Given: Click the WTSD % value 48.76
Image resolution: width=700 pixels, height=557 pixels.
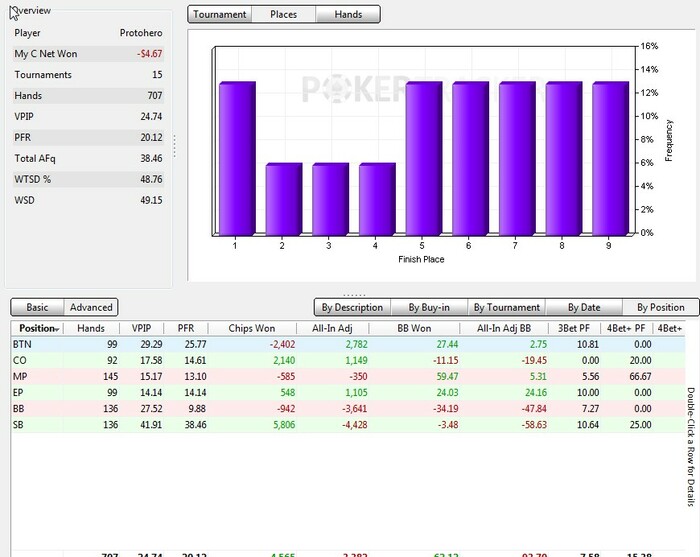Looking at the screenshot, I should point(151,179).
